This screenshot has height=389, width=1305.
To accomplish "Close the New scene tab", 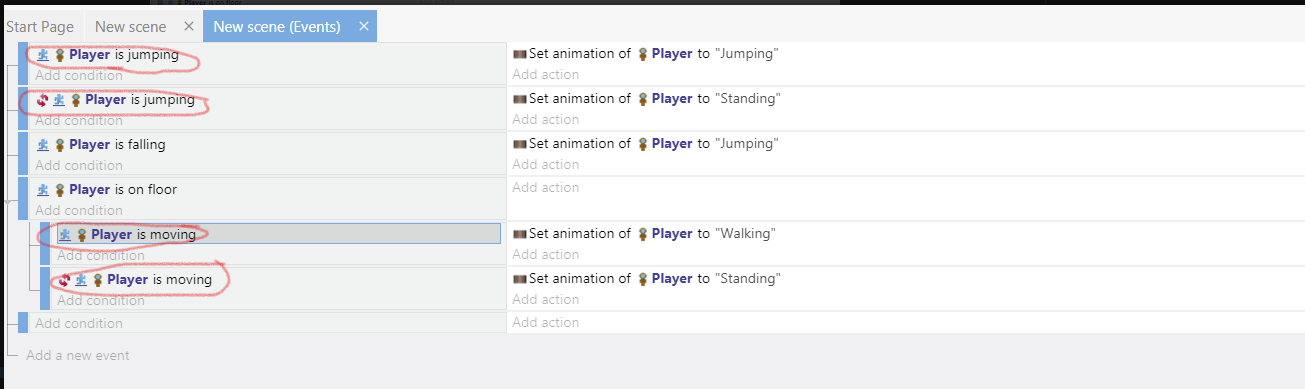I will pos(188,26).
